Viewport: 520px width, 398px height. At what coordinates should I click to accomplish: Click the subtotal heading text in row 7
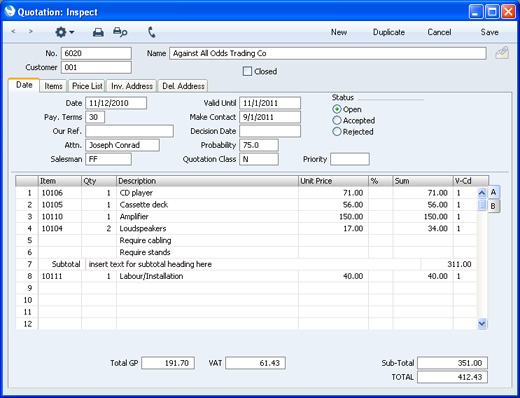(150, 264)
